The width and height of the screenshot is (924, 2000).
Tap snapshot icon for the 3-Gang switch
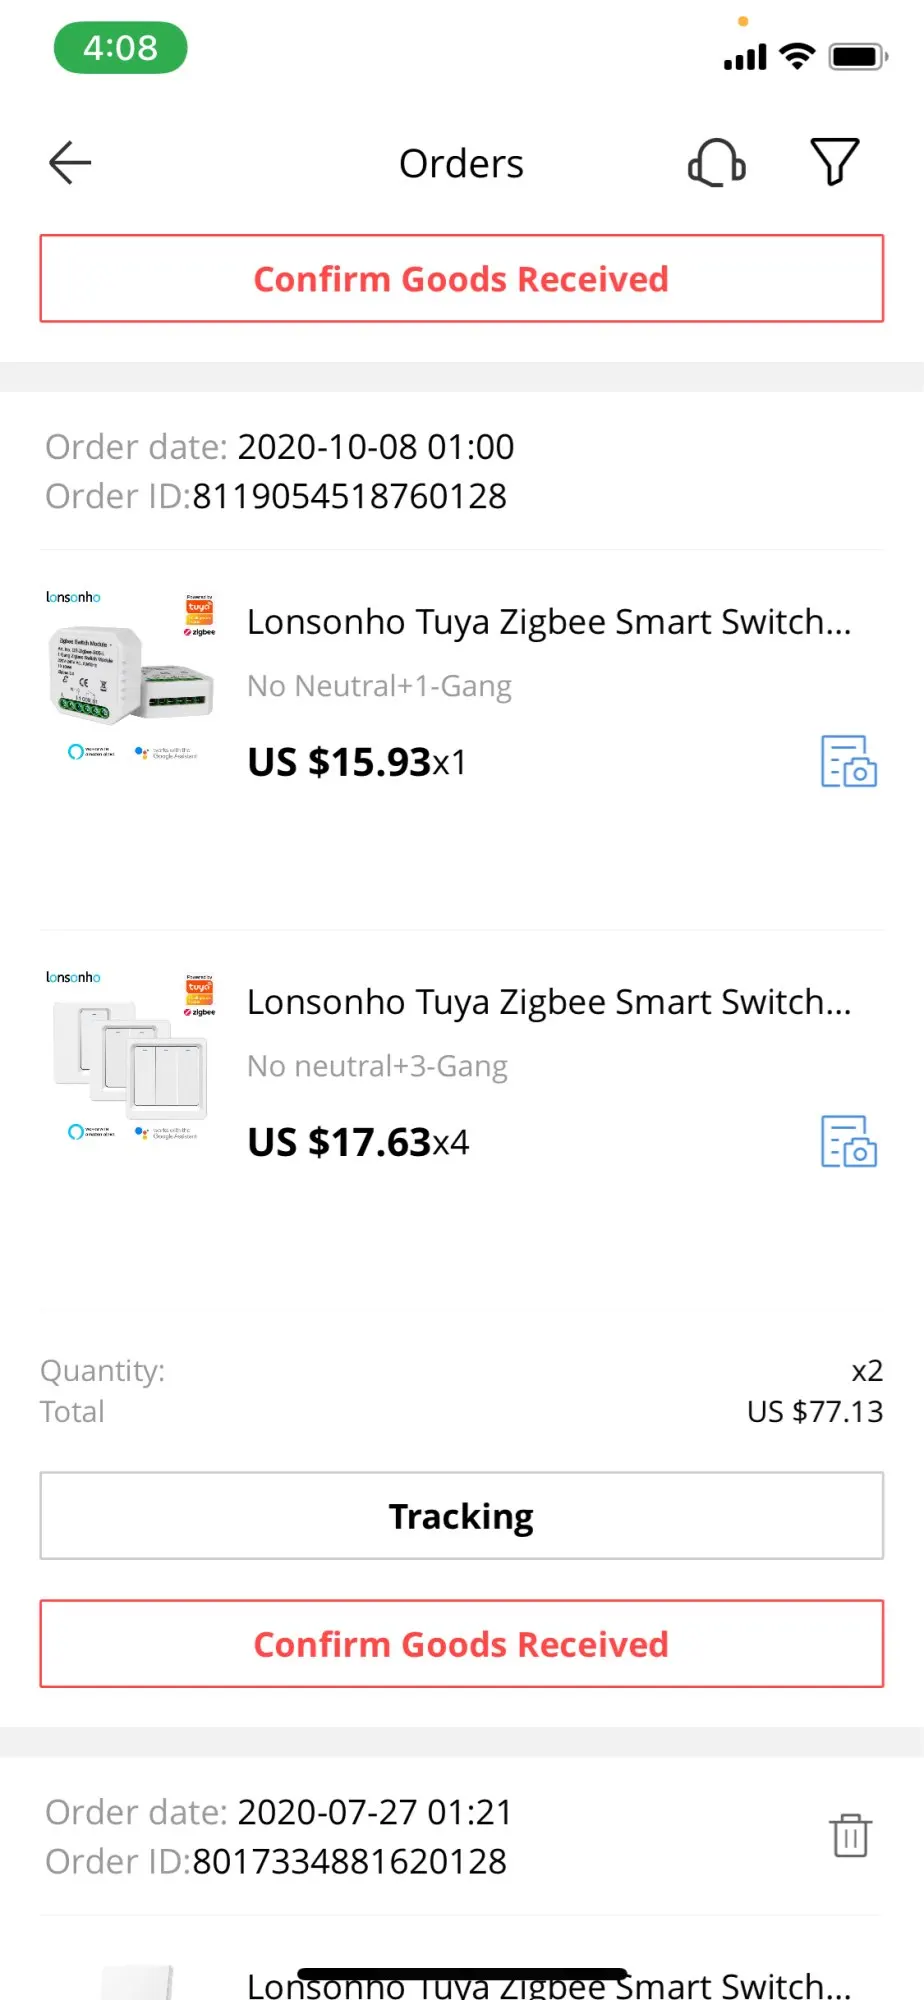(848, 1142)
